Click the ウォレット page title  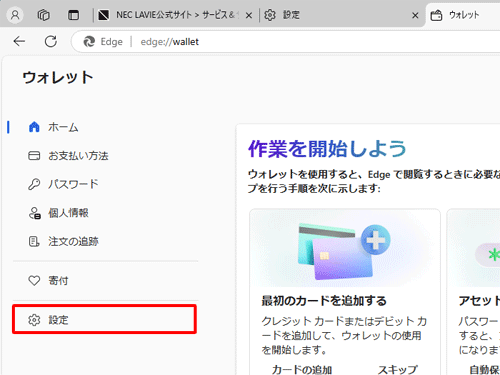click(x=58, y=77)
